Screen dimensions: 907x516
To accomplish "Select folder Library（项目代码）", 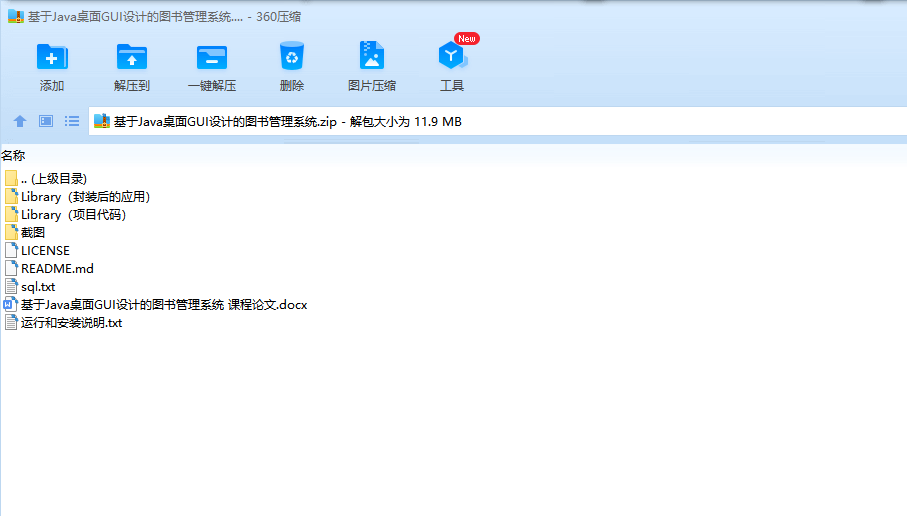I will pyautogui.click(x=65, y=215).
